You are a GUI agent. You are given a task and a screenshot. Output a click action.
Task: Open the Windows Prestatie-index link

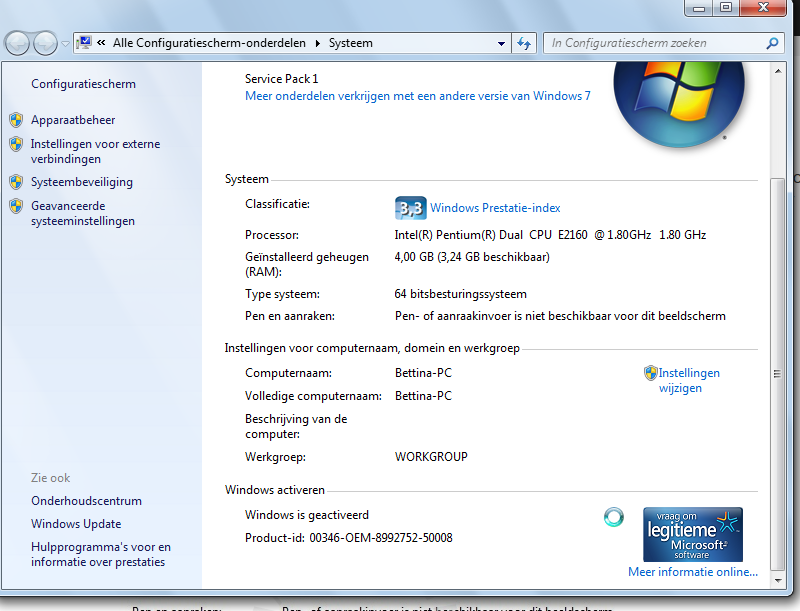[x=495, y=208]
